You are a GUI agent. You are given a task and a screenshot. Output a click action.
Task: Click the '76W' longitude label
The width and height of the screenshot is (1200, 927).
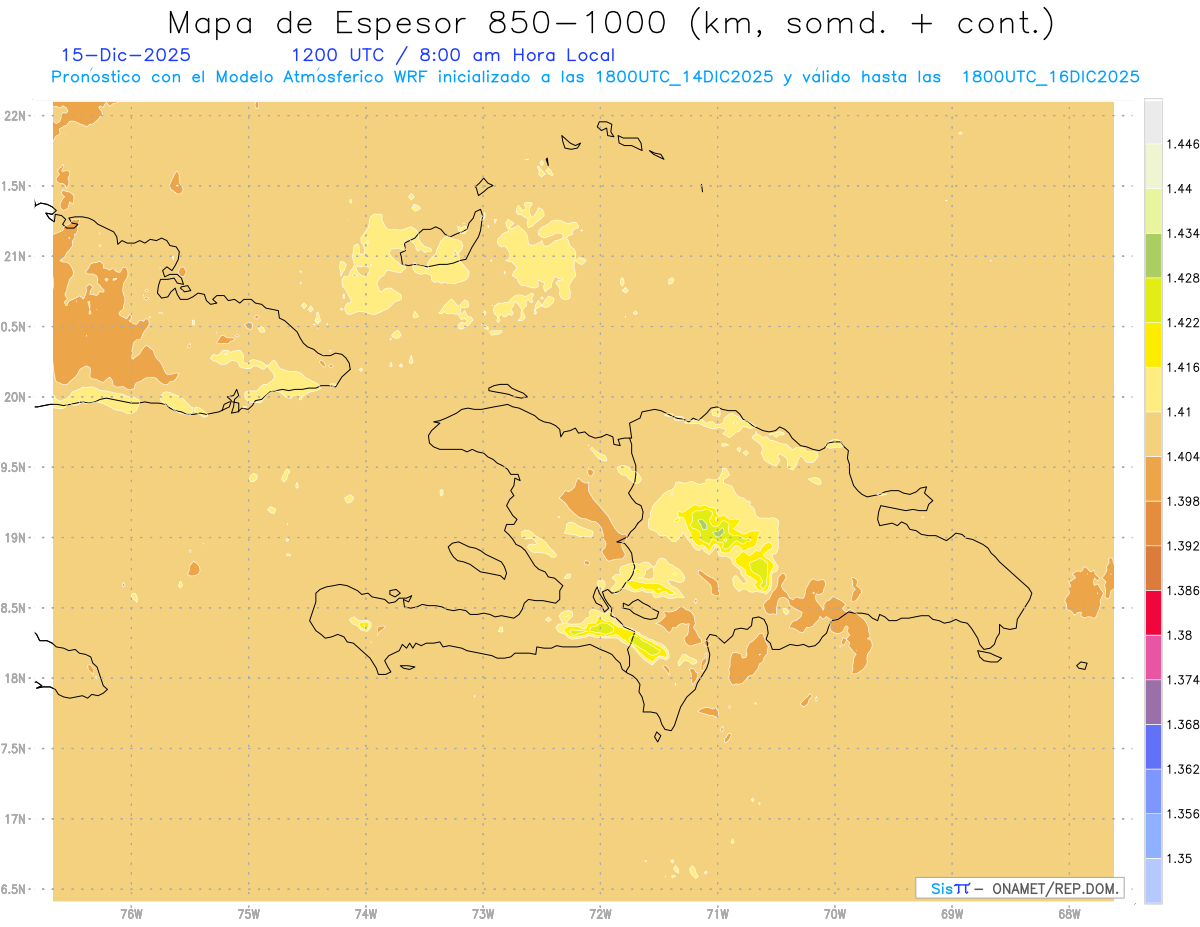coord(131,914)
